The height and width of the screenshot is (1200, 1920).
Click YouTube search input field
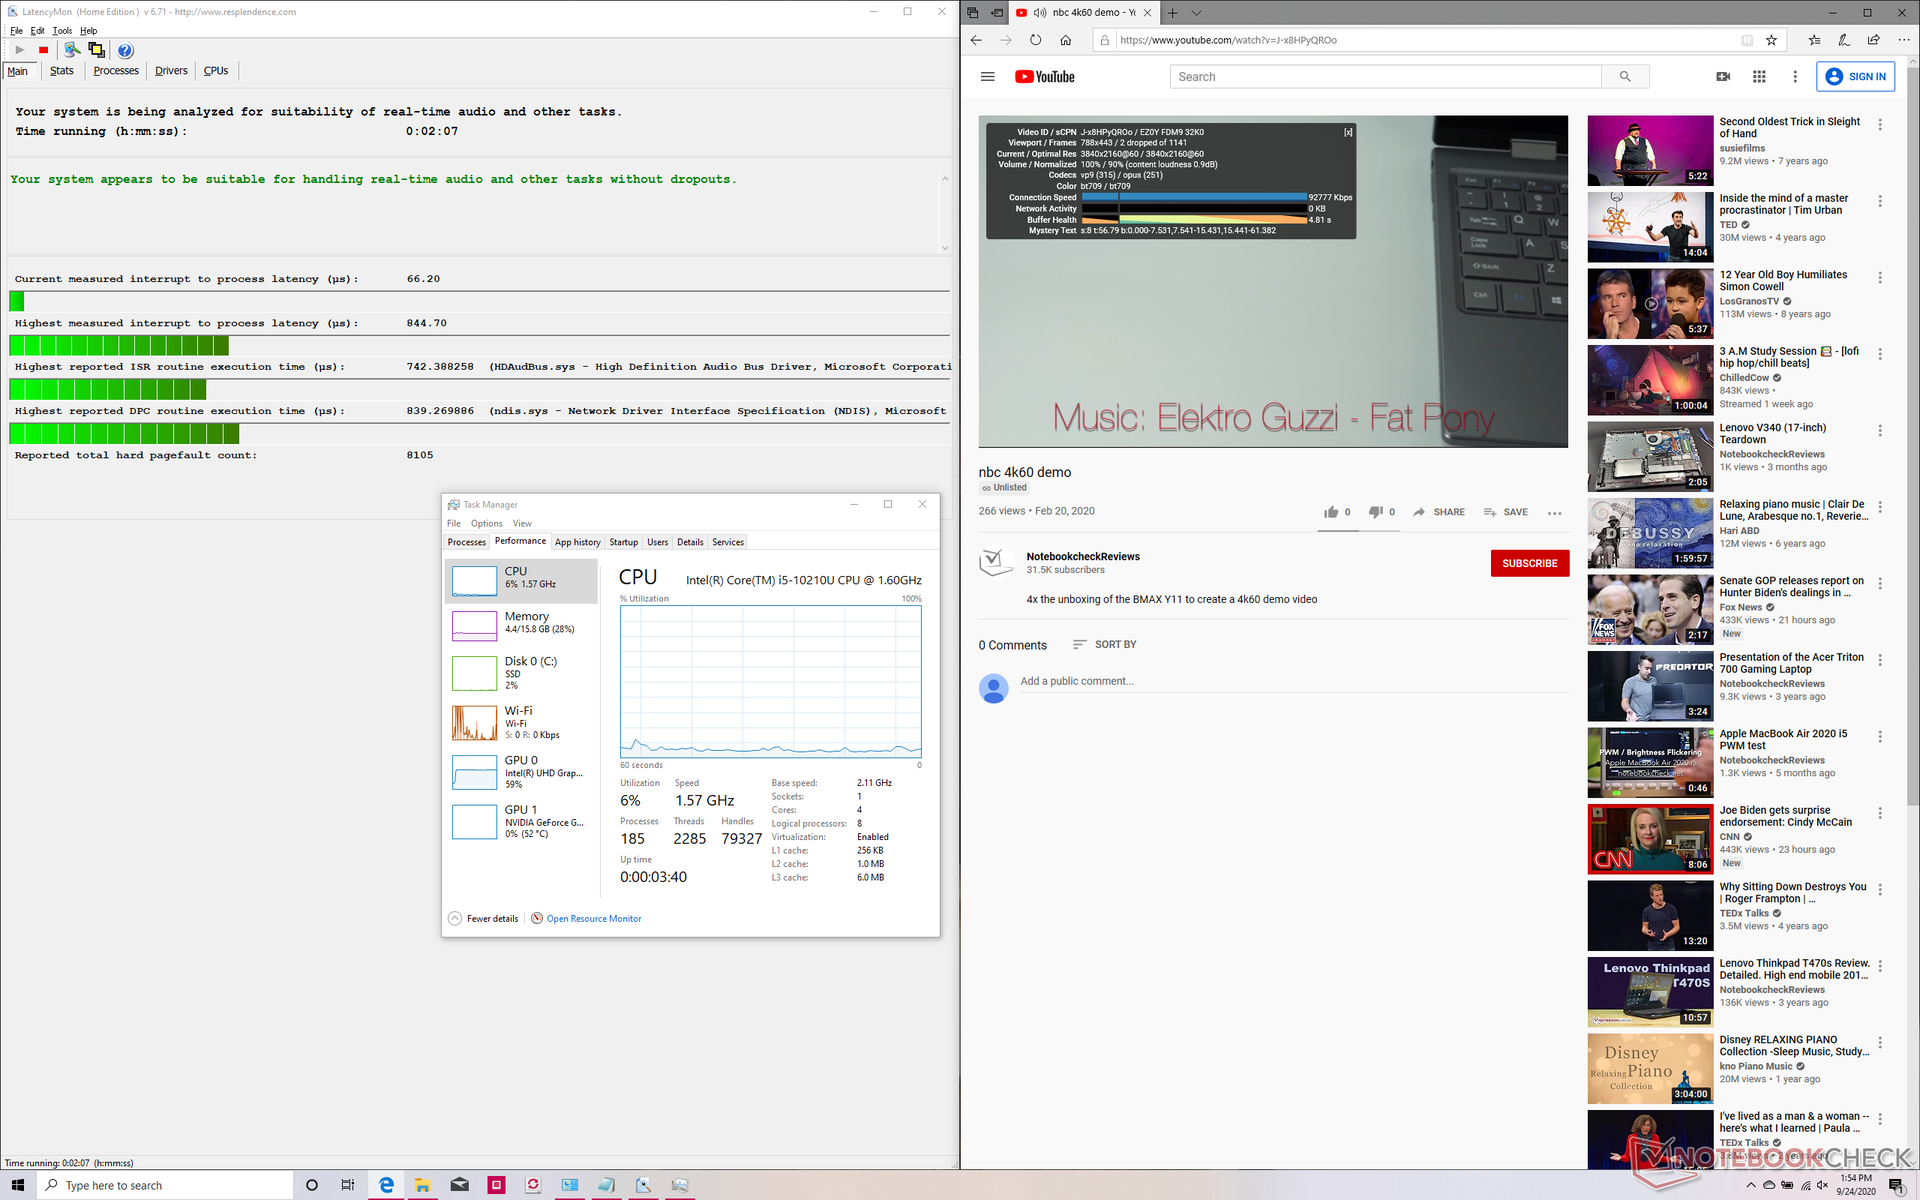pyautogui.click(x=1386, y=77)
